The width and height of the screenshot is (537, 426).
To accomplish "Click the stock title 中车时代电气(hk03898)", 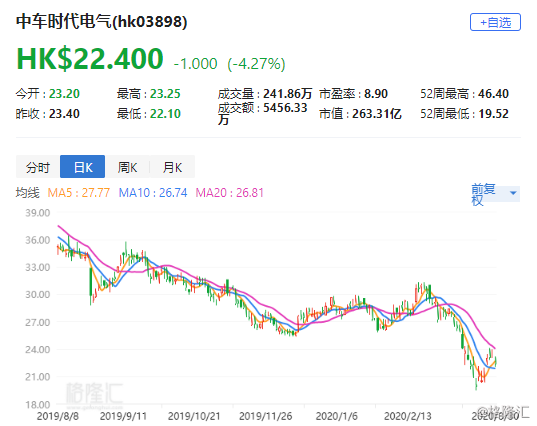I will coord(102,22).
